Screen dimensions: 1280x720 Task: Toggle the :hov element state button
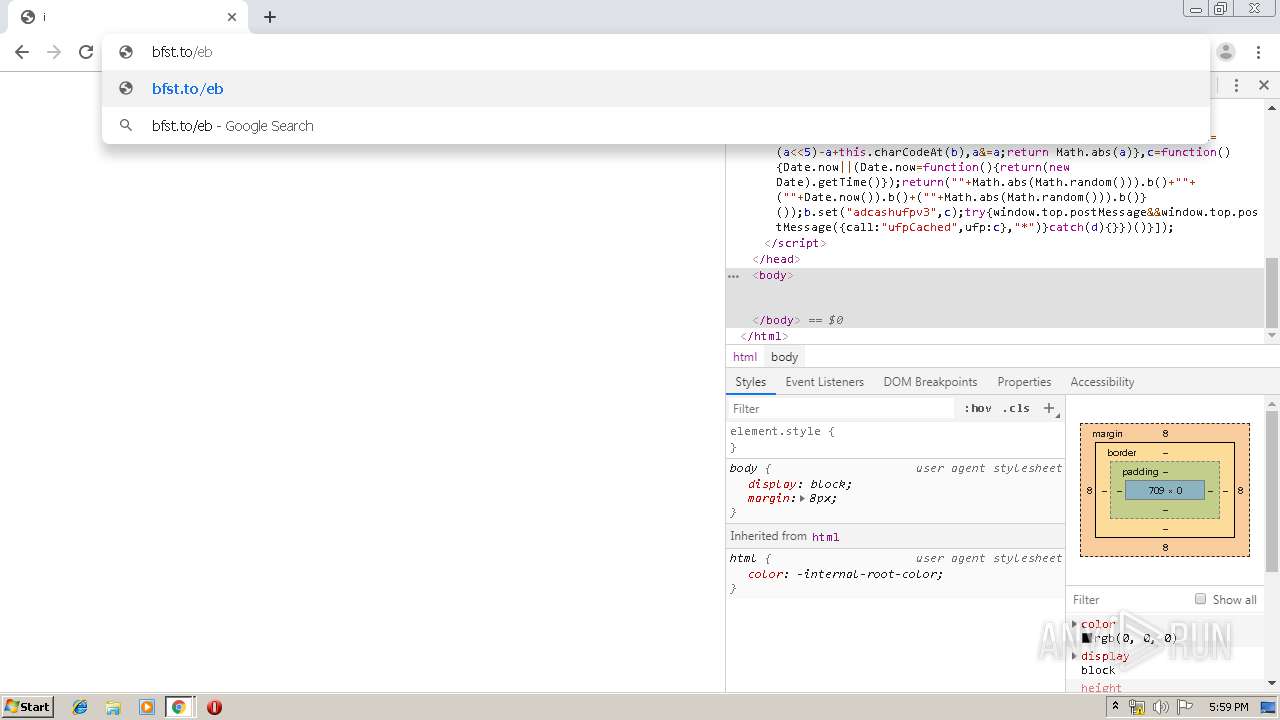click(x=977, y=408)
